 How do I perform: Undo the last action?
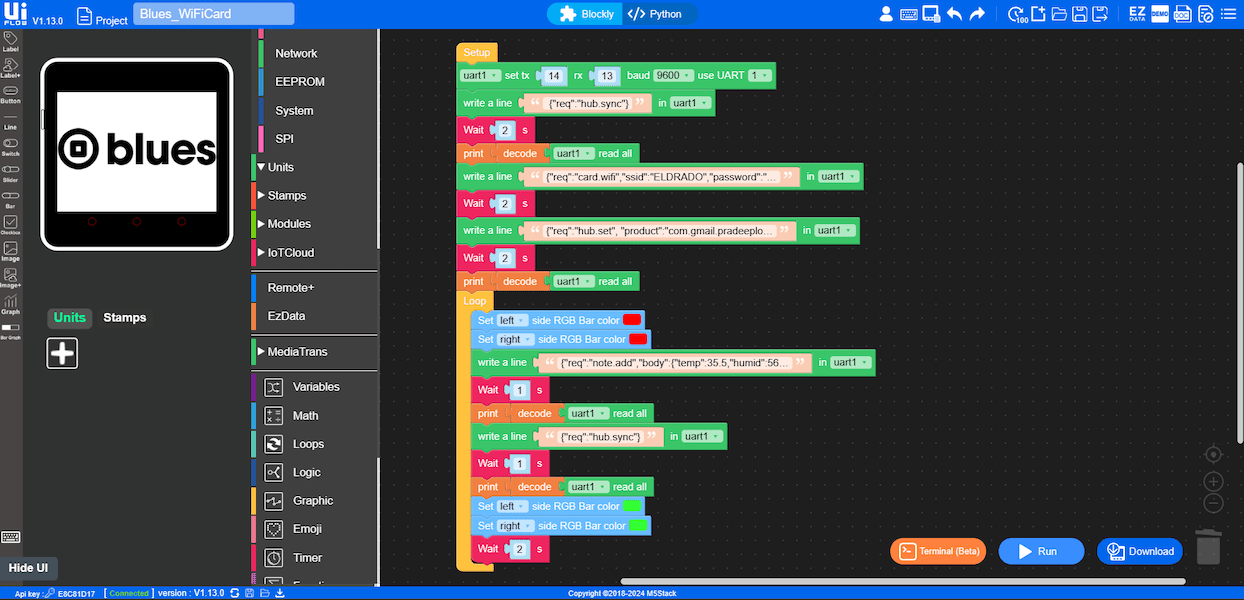(955, 14)
